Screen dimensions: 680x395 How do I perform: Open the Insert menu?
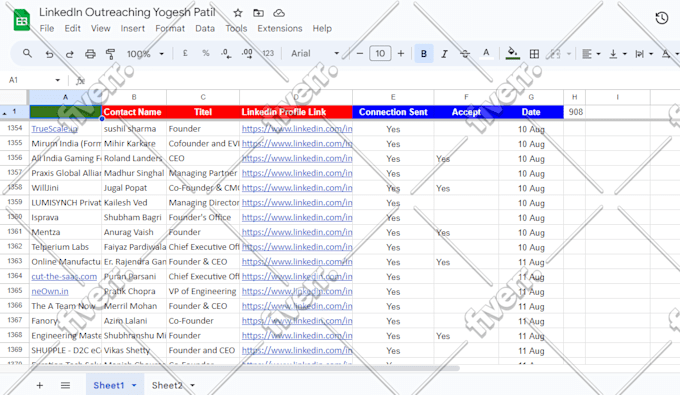coord(132,28)
